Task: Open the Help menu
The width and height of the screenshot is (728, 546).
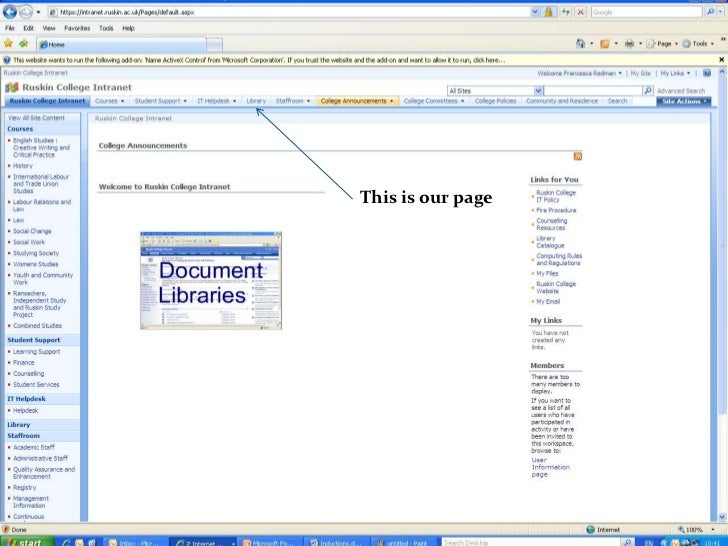Action: pyautogui.click(x=128, y=28)
